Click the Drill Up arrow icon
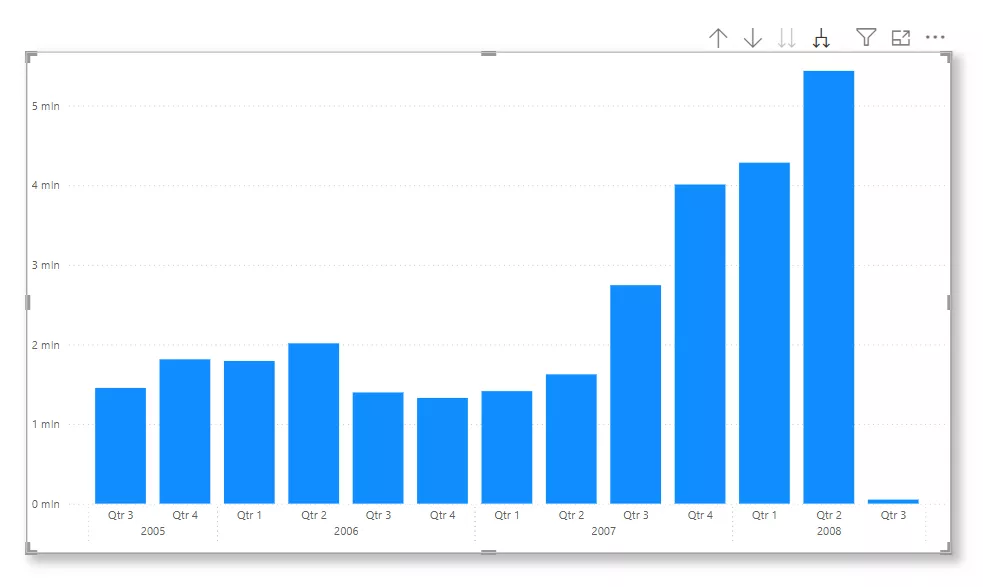This screenshot has height=587, width=983. click(718, 38)
